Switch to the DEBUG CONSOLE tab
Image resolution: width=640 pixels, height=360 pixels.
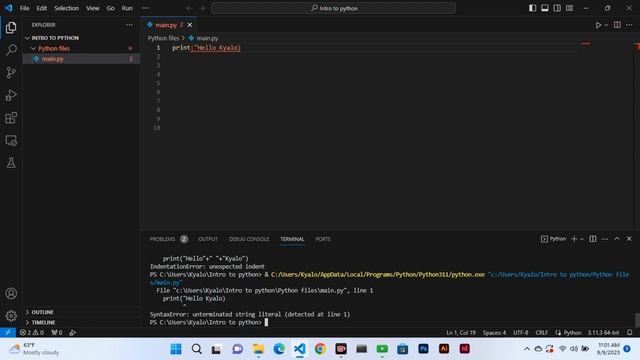coord(249,239)
